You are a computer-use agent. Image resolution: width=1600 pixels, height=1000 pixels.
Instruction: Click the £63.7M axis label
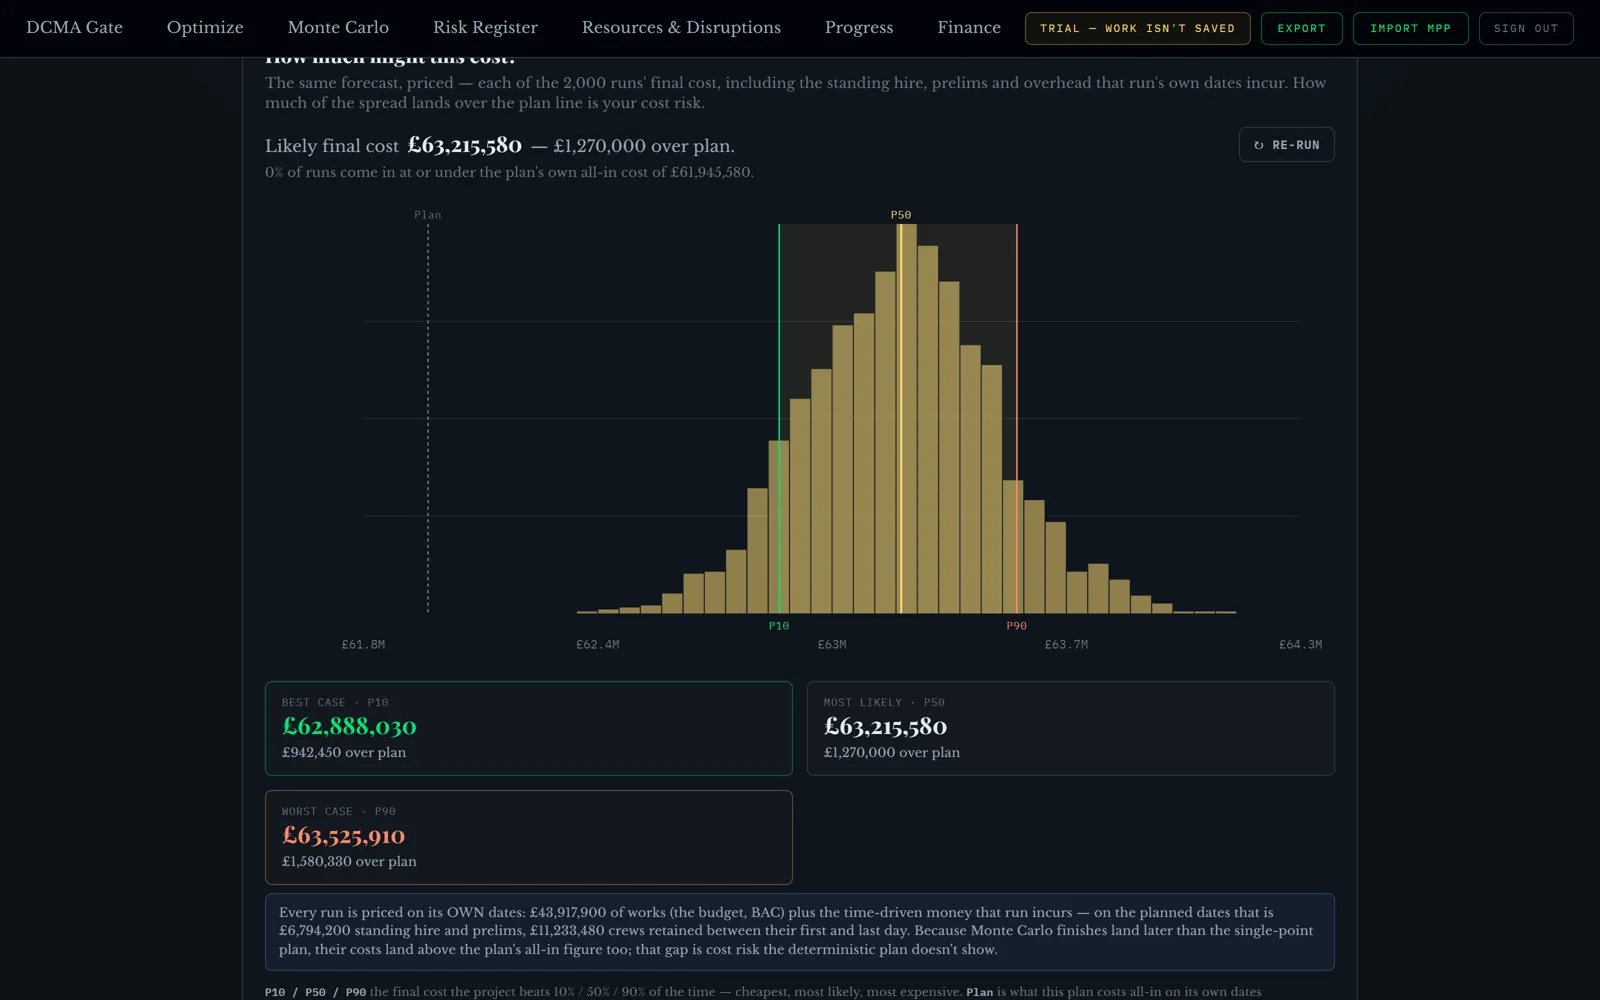pos(1066,645)
